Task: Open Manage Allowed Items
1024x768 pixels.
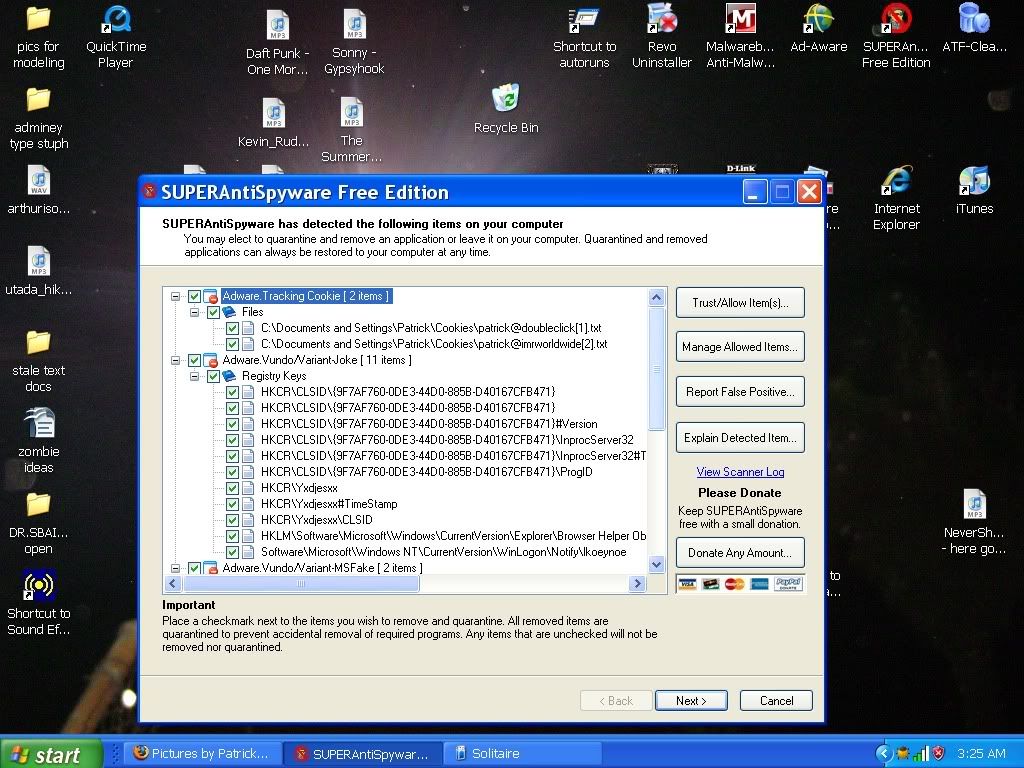Action: click(x=740, y=347)
